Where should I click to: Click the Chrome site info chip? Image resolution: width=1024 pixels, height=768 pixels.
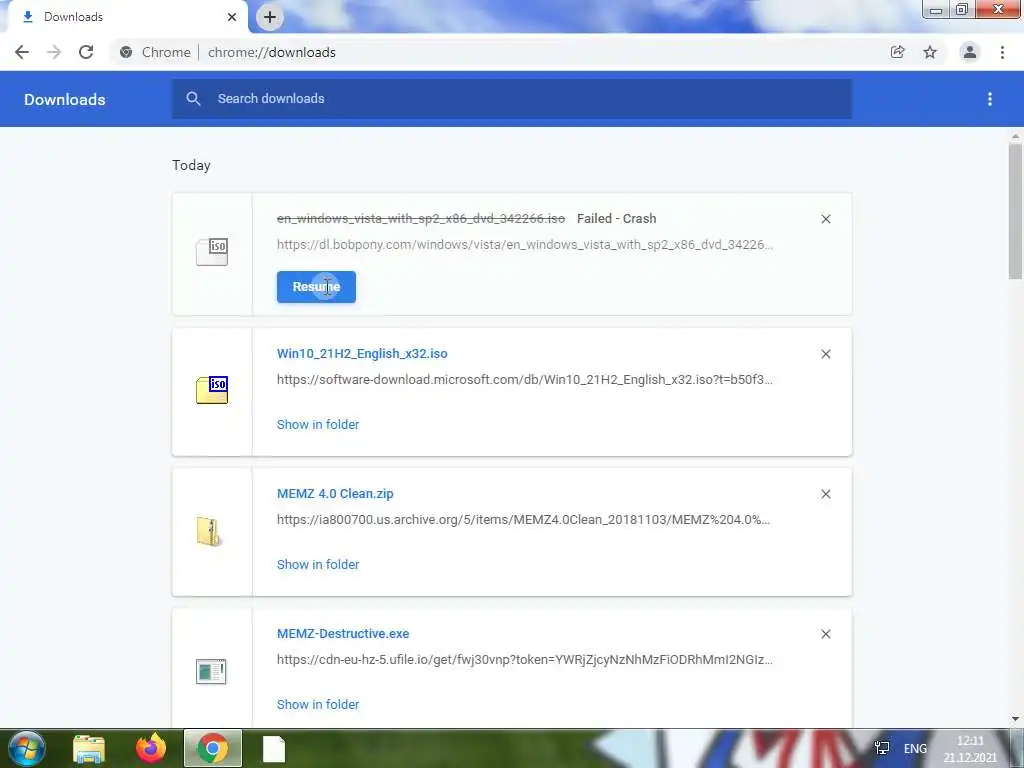pyautogui.click(x=157, y=52)
